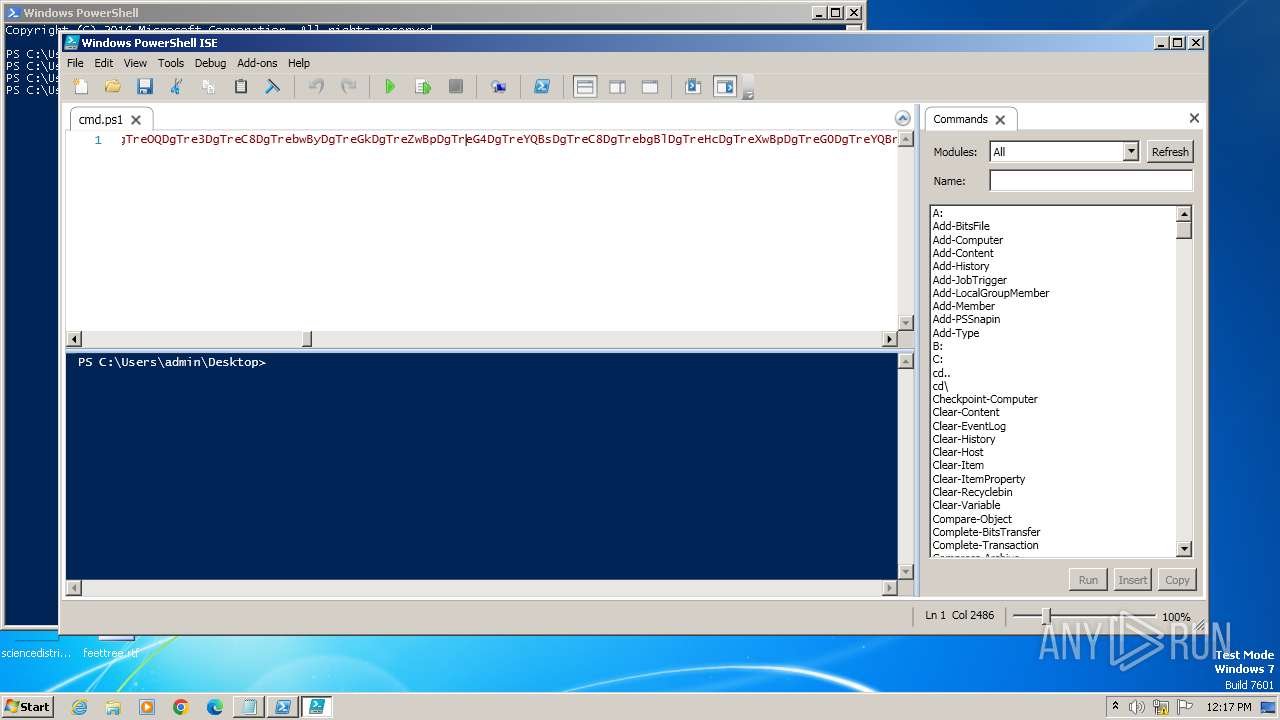1280x720 pixels.
Task: Show script pane on top layout icon
Action: 585,87
